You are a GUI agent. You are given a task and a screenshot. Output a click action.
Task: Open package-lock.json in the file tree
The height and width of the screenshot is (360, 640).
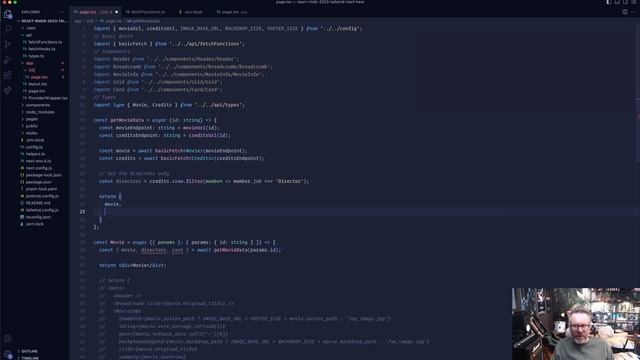click(x=43, y=175)
